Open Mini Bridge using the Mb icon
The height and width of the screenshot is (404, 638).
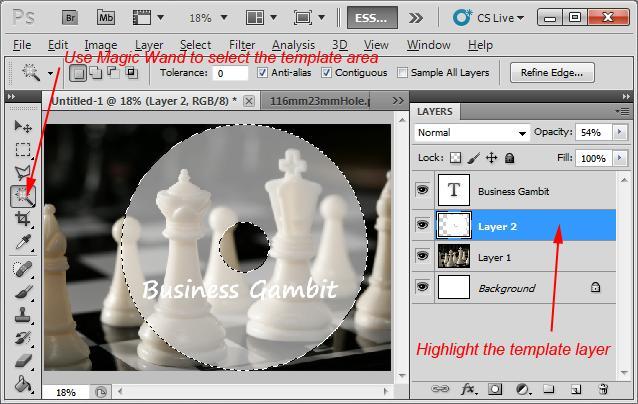106,18
